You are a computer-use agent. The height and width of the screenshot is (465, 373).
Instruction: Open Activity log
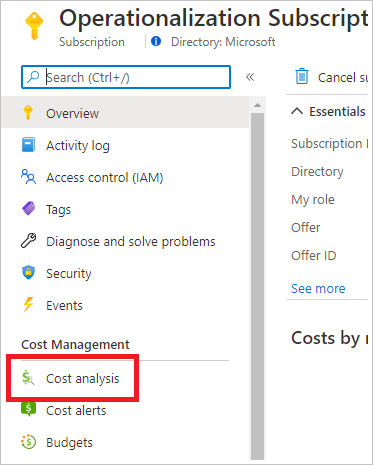pyautogui.click(x=78, y=146)
